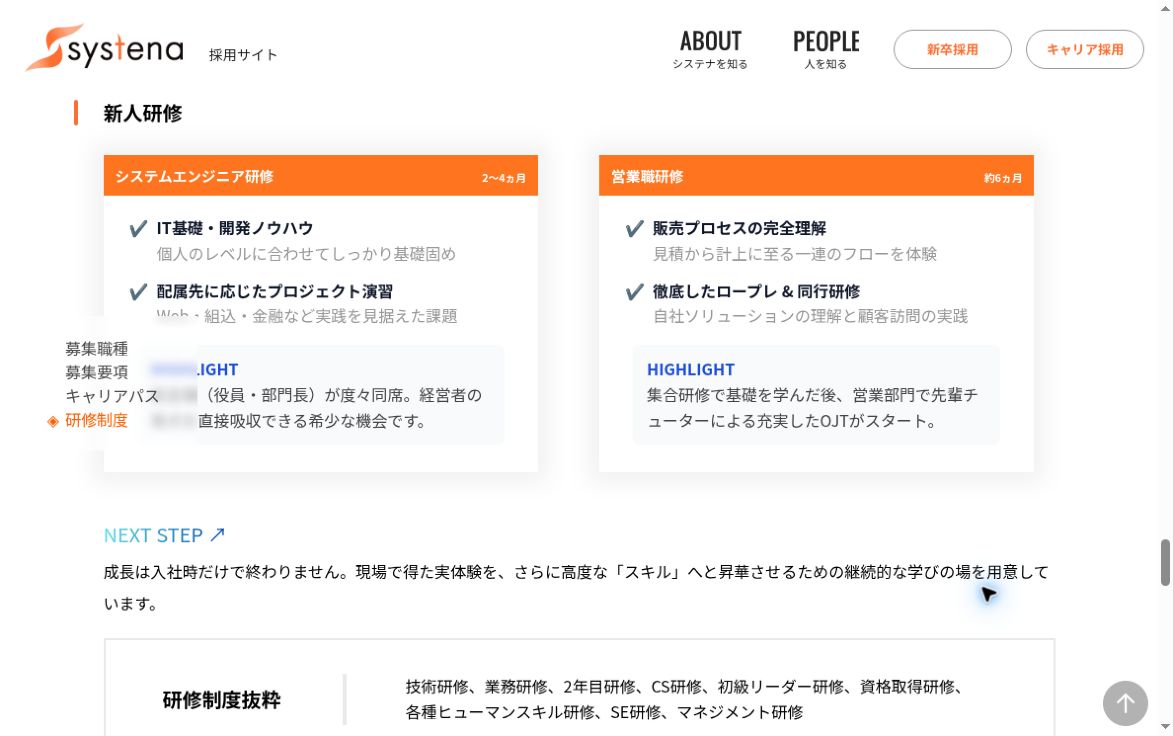This screenshot has height=736, width=1173.
Task: Go to 募集職種 section
Action: click(97, 349)
